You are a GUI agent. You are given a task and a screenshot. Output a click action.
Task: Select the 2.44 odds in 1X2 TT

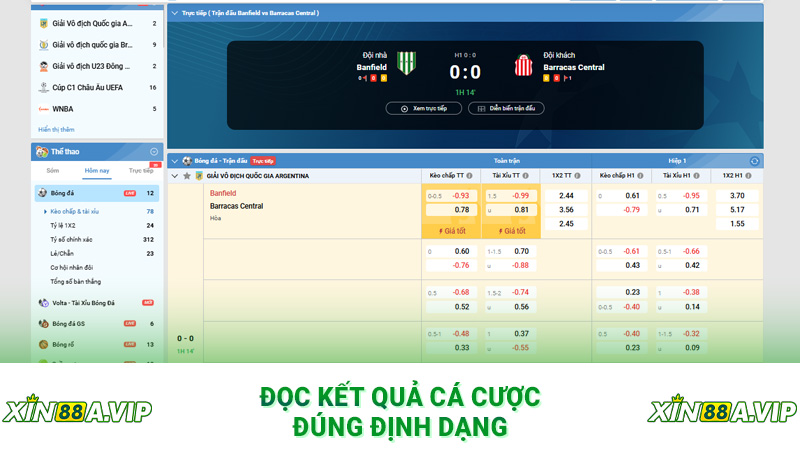click(x=566, y=195)
